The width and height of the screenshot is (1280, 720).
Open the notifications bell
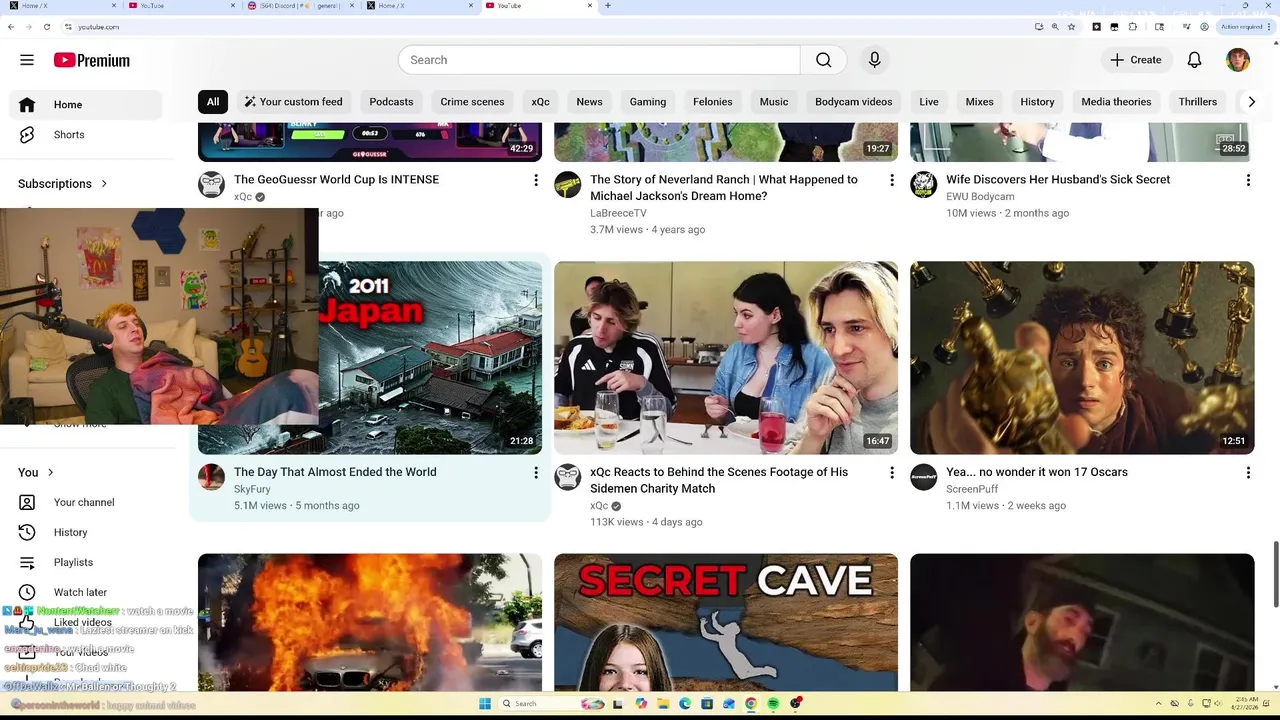point(1194,60)
